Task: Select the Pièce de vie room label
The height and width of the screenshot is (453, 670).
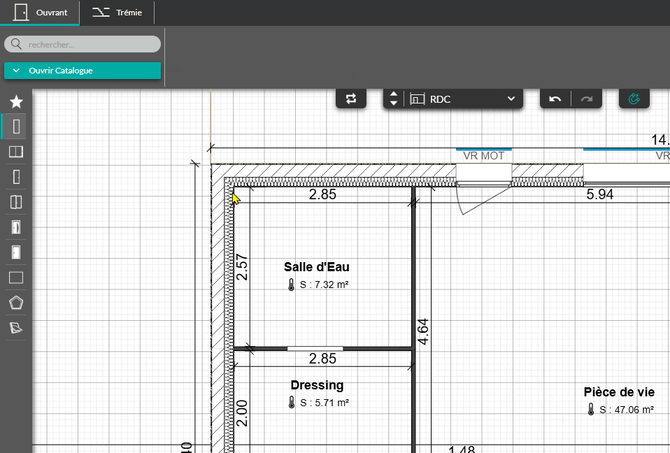Action: tap(619, 392)
